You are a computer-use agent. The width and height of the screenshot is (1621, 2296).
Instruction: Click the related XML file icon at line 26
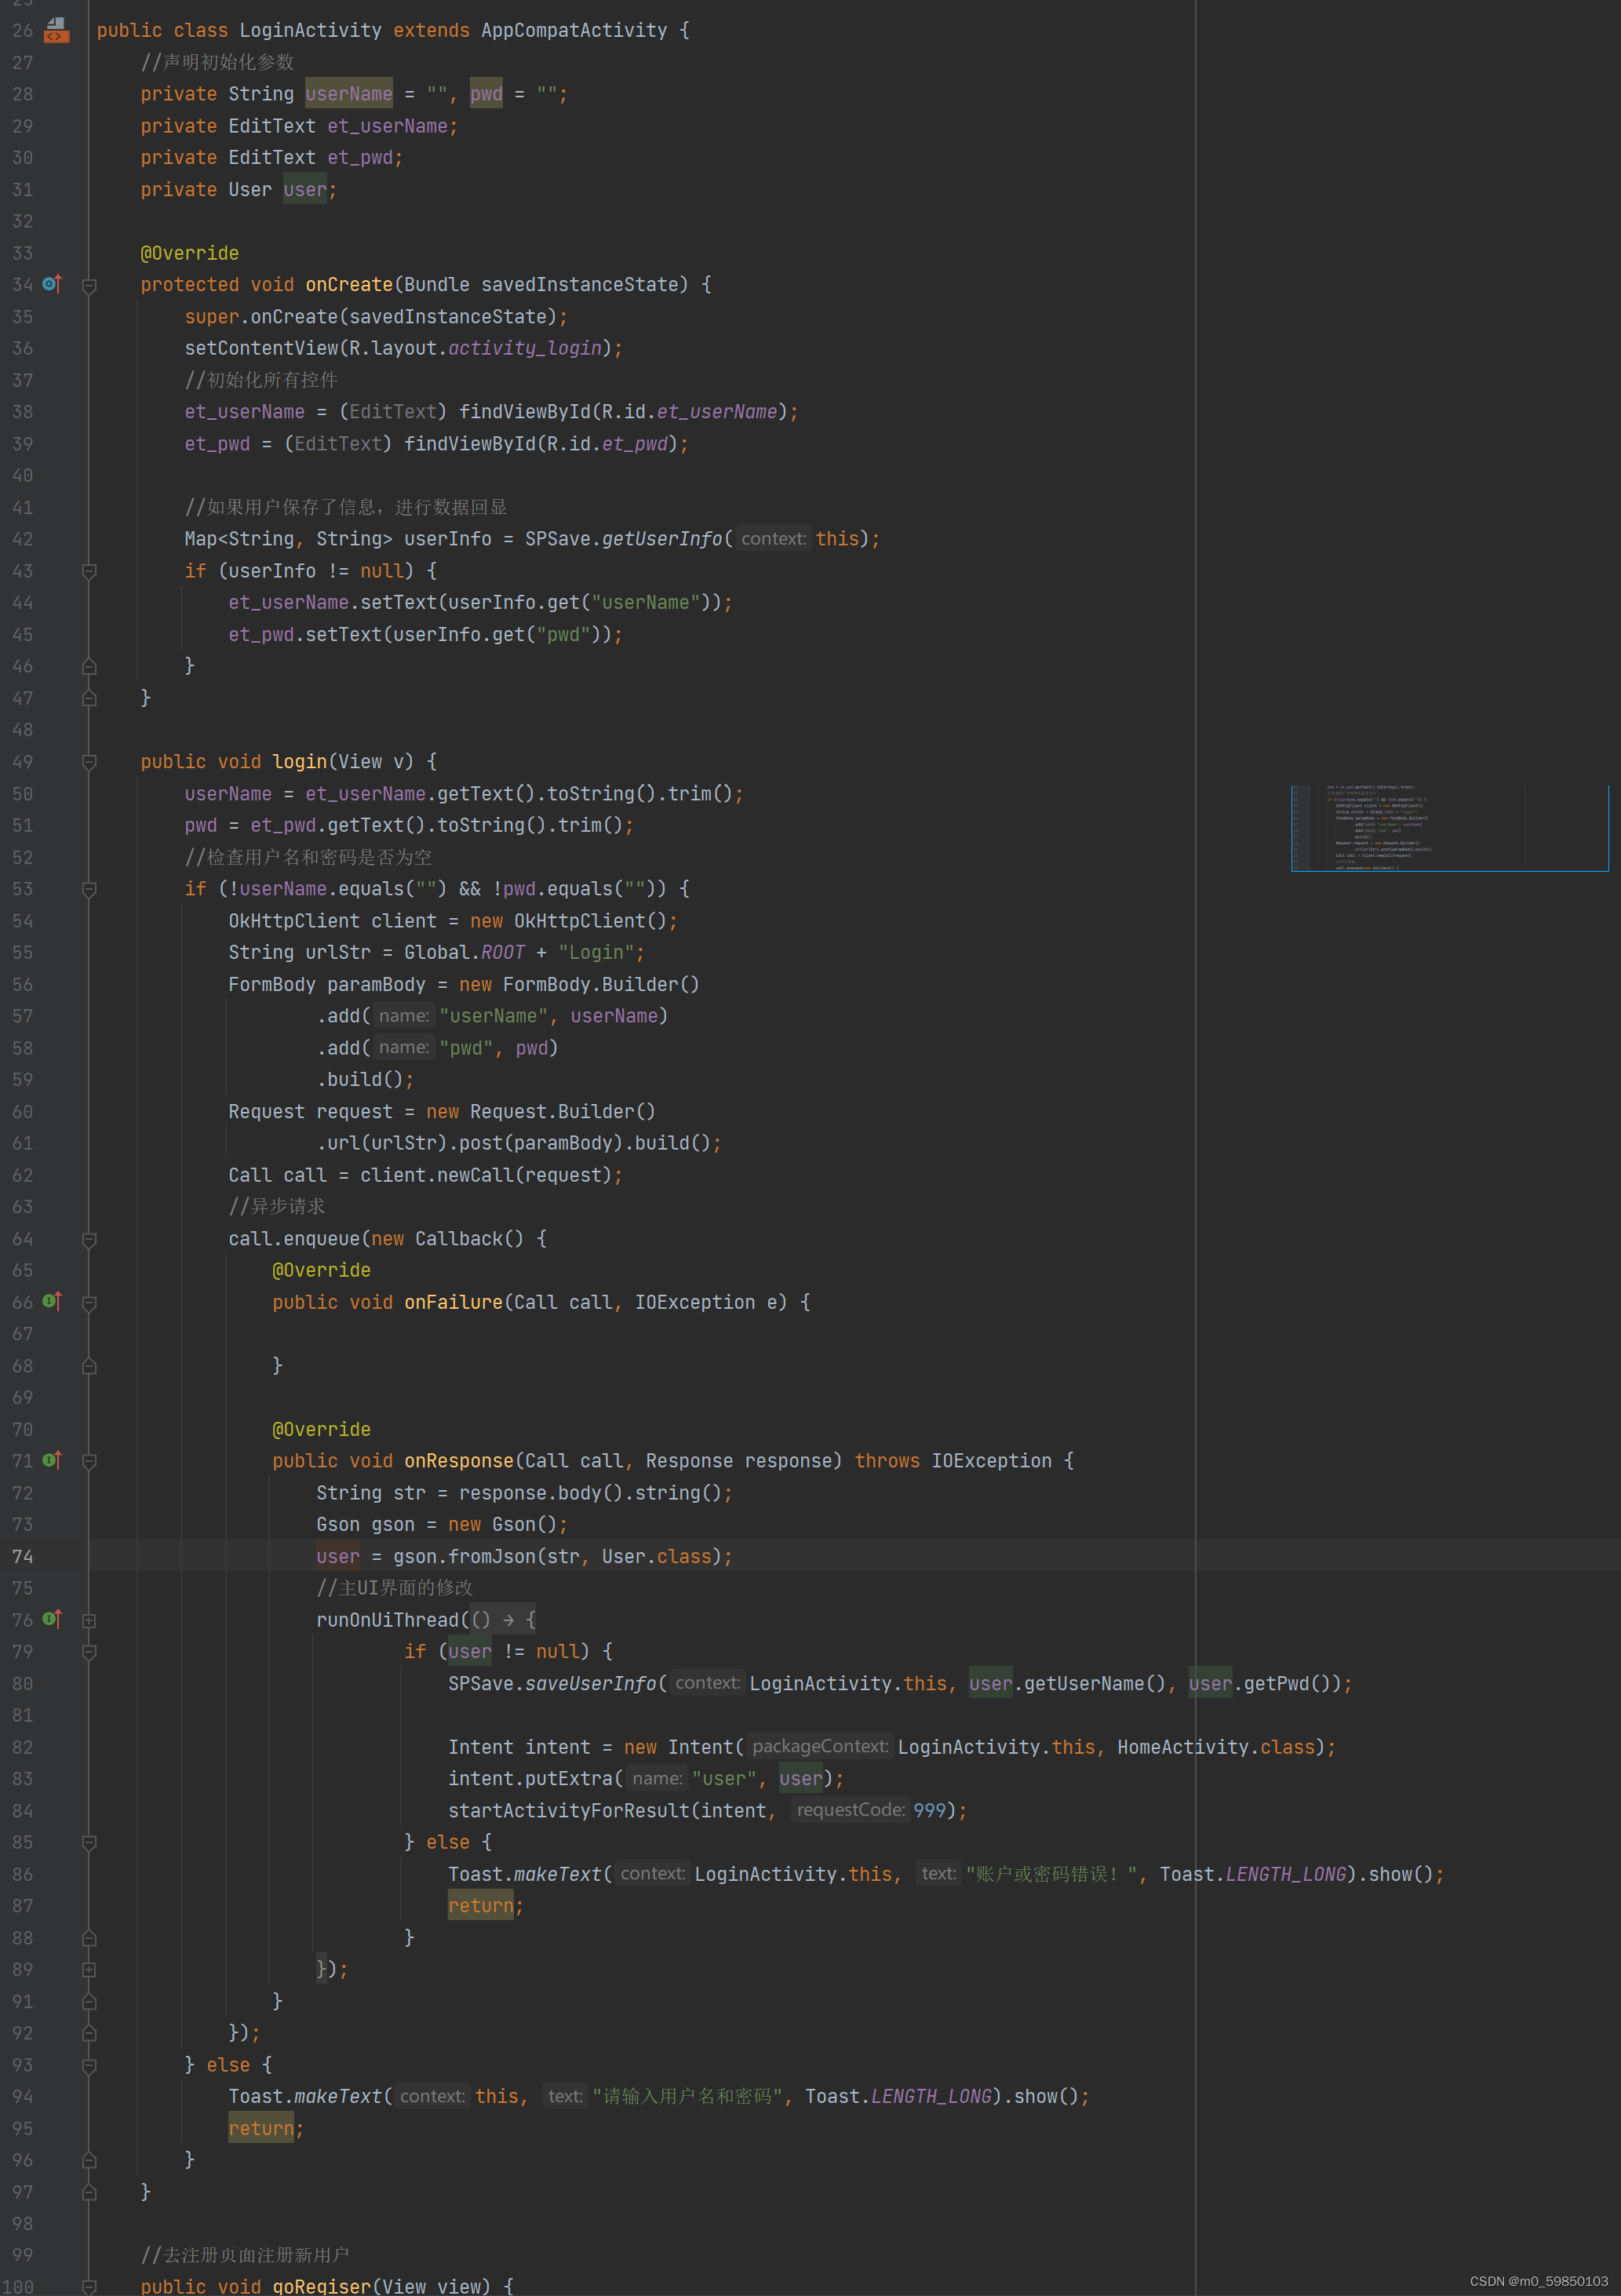coord(56,30)
